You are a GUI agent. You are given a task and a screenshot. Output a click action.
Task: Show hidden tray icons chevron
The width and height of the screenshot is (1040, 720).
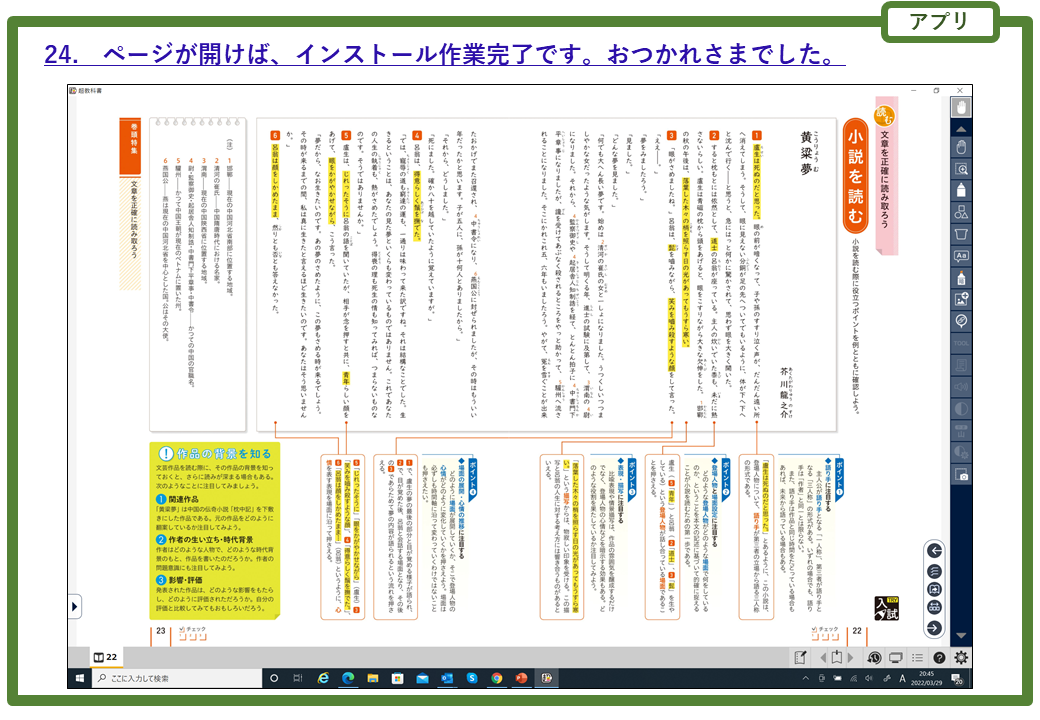[806, 678]
